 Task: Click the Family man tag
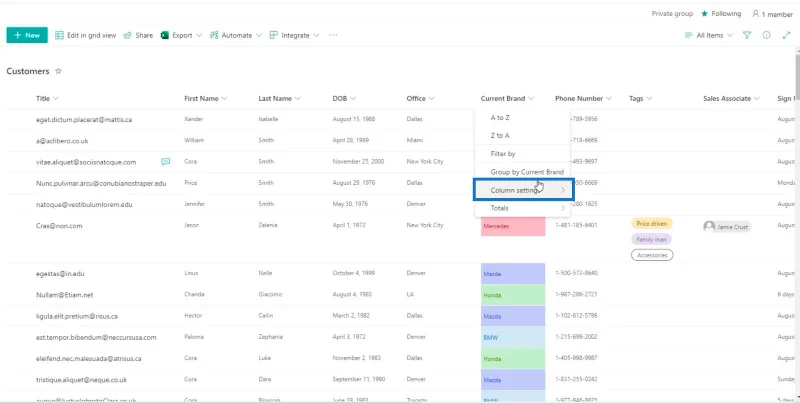[651, 239]
